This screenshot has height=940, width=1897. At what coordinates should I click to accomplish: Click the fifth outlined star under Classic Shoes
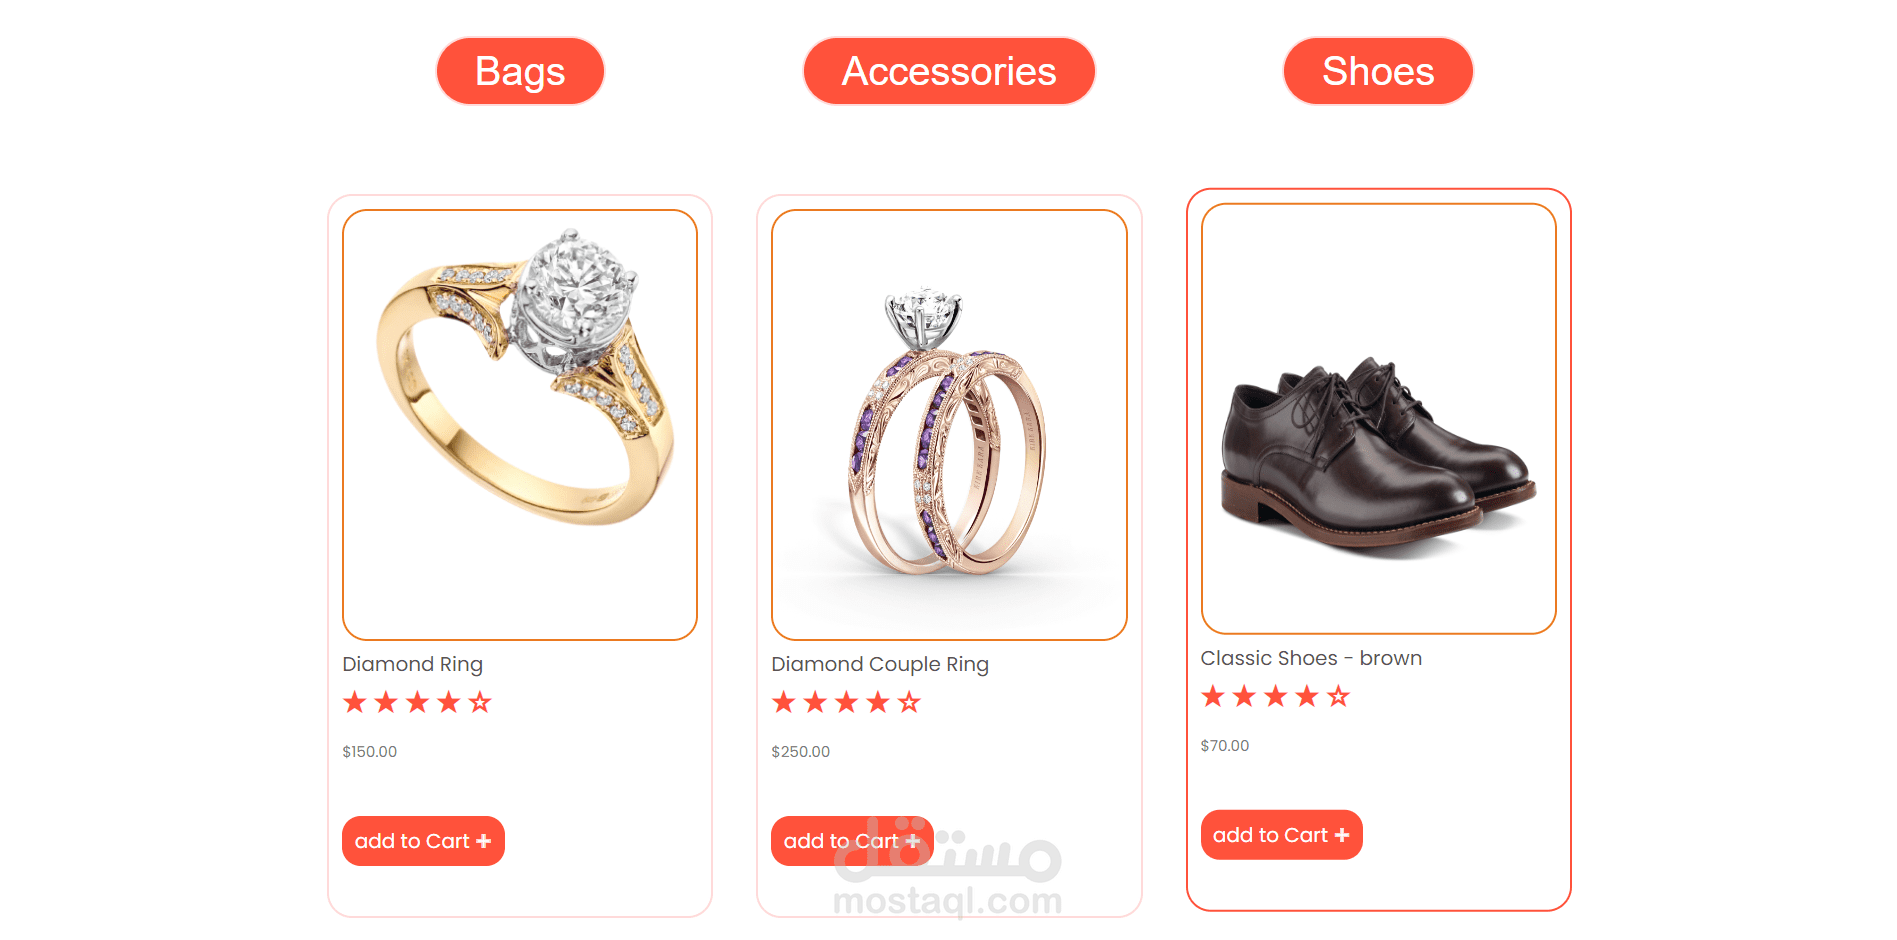coord(1338,696)
